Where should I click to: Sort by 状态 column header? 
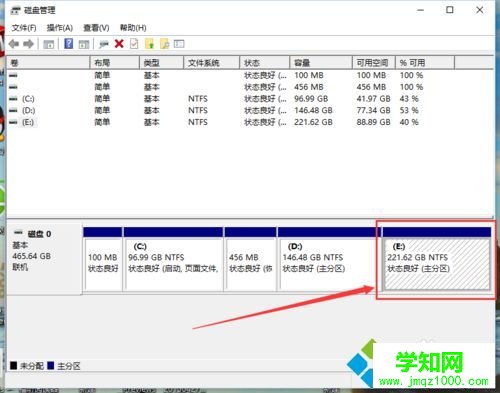(265, 63)
